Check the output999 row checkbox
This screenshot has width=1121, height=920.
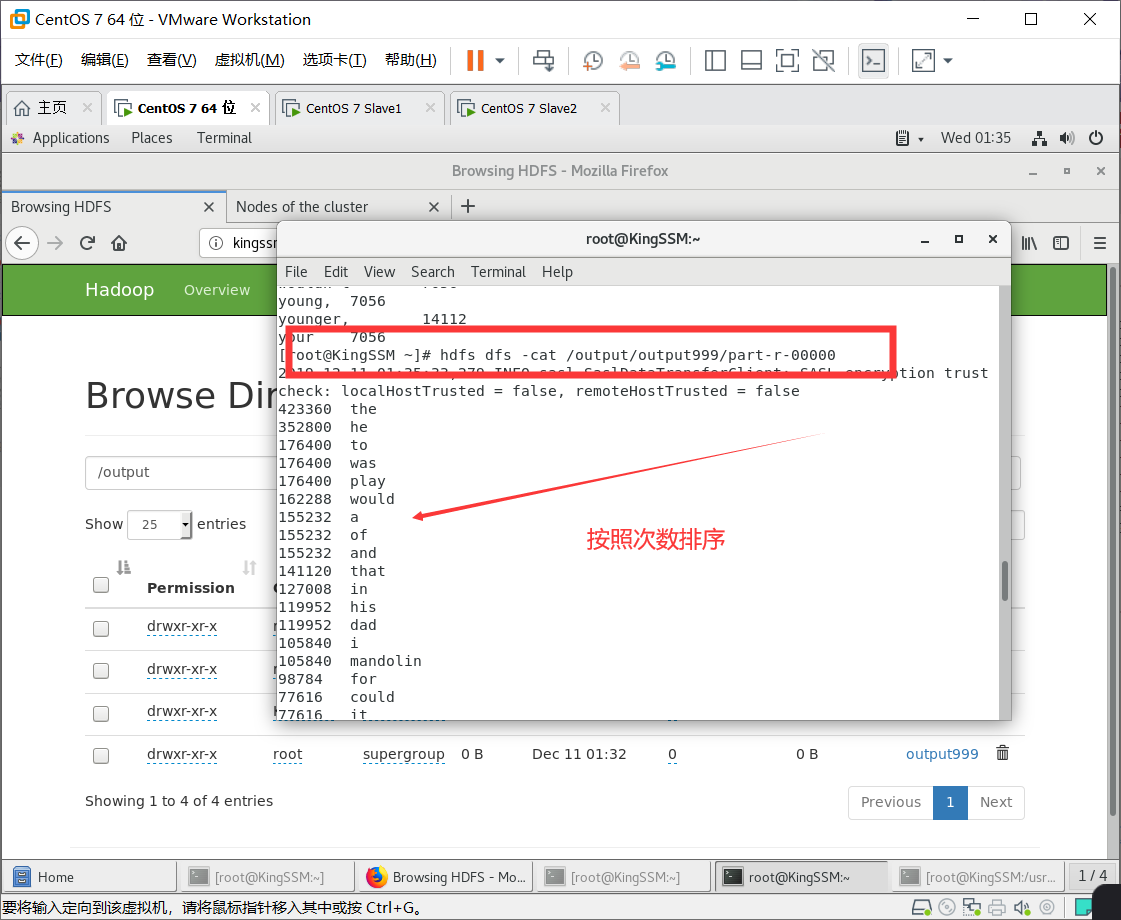coord(101,756)
